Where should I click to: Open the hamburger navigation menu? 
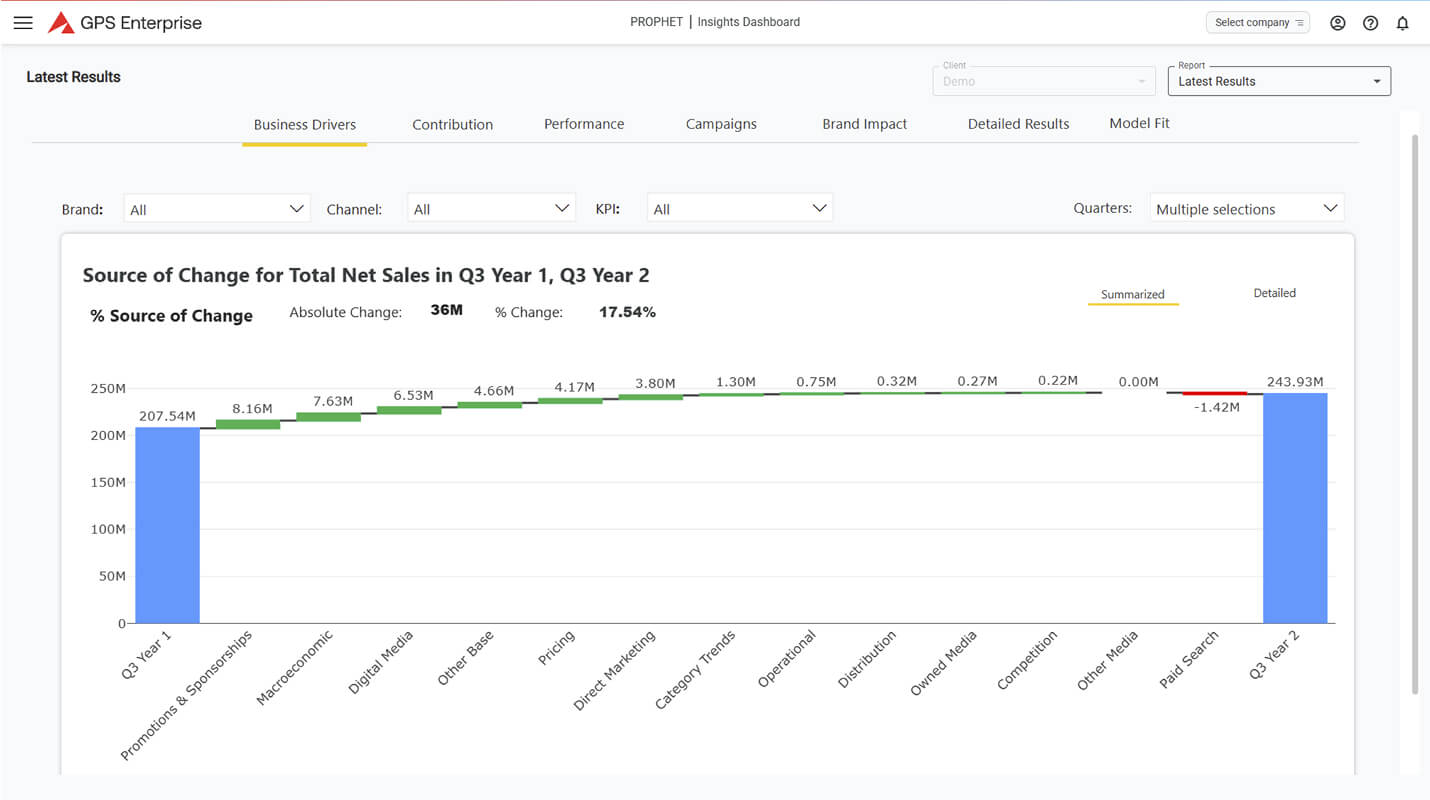pos(23,23)
